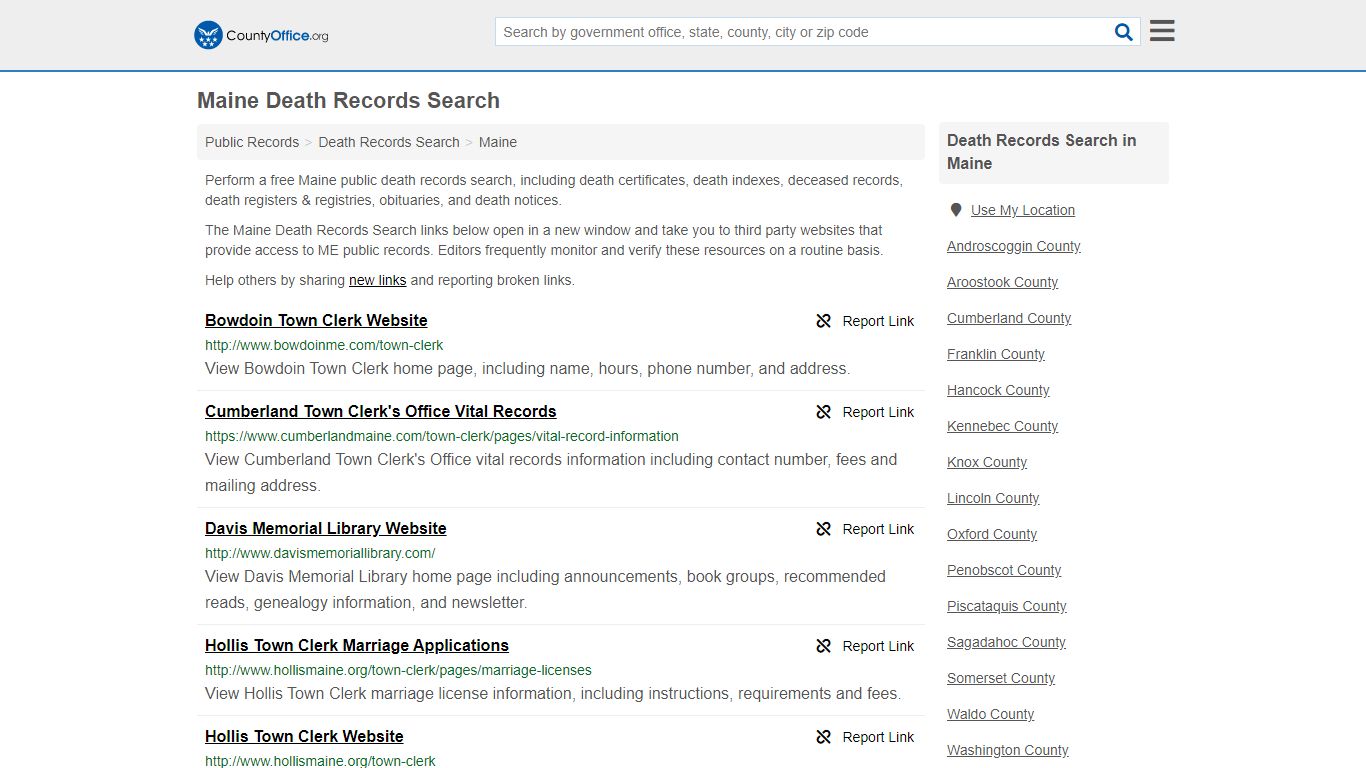The height and width of the screenshot is (768, 1366).
Task: Select Lincoln County
Action: 993,498
